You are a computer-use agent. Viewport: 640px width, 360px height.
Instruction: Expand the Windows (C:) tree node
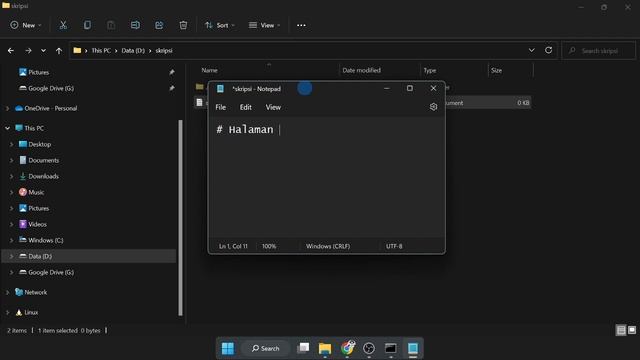coord(11,240)
